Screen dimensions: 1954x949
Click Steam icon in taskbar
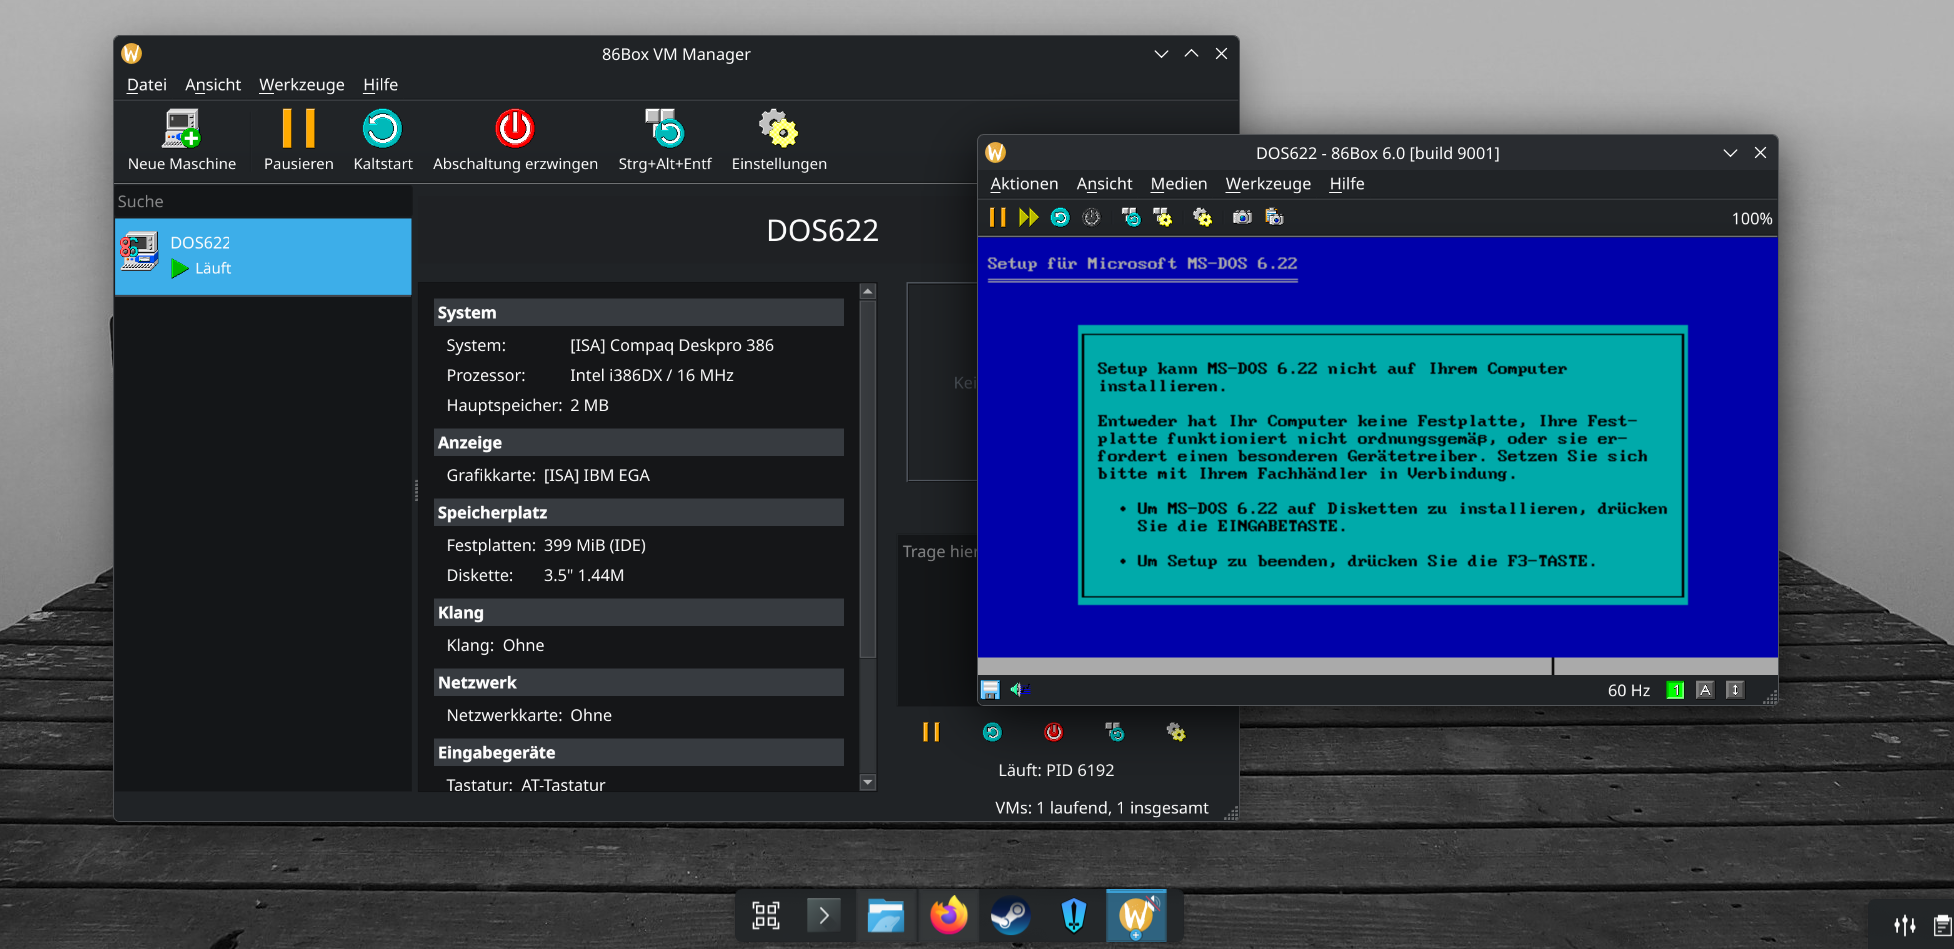point(1010,915)
